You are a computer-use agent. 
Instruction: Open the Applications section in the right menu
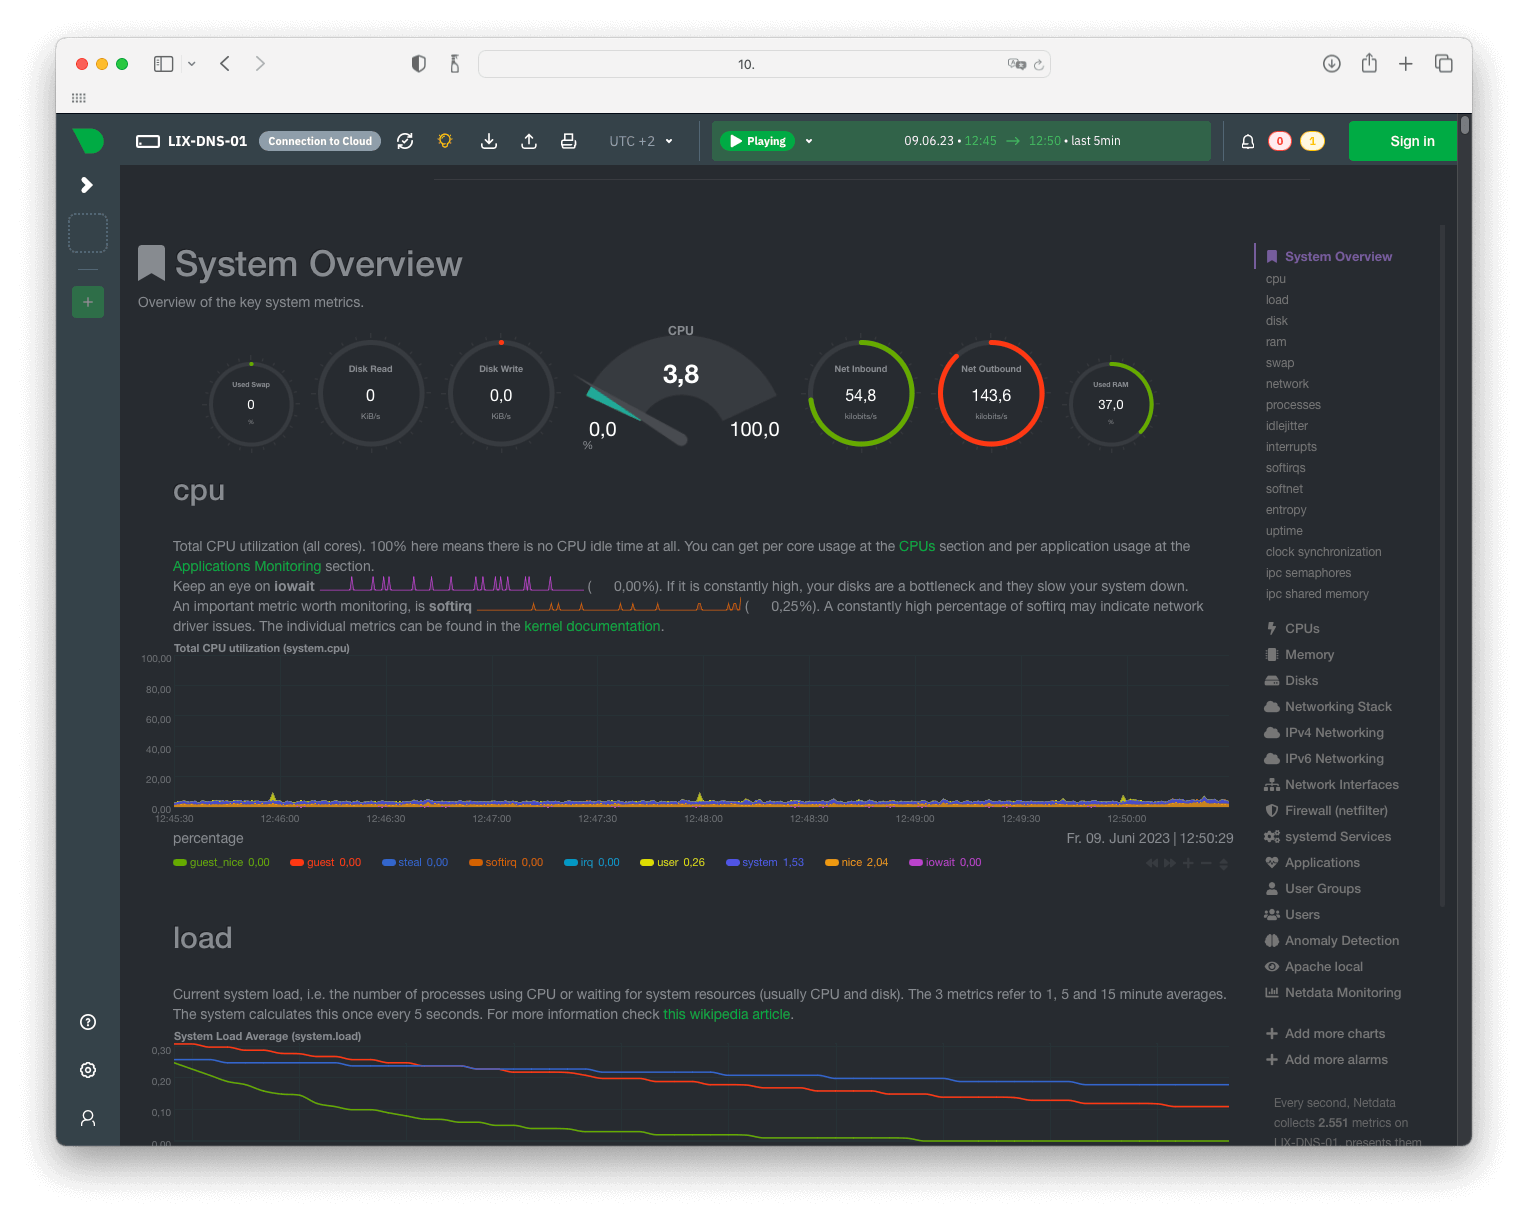tap(1322, 862)
